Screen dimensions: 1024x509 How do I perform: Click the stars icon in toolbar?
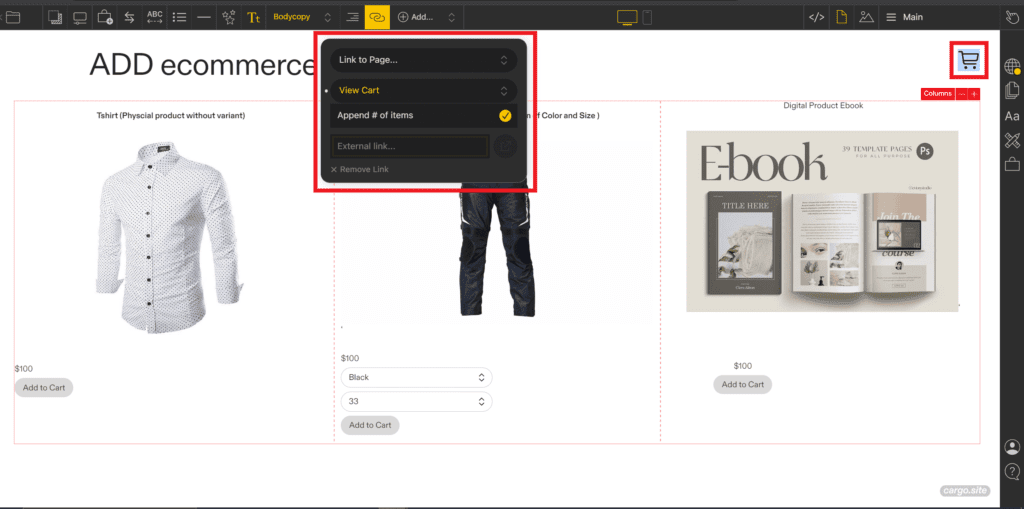coord(229,18)
